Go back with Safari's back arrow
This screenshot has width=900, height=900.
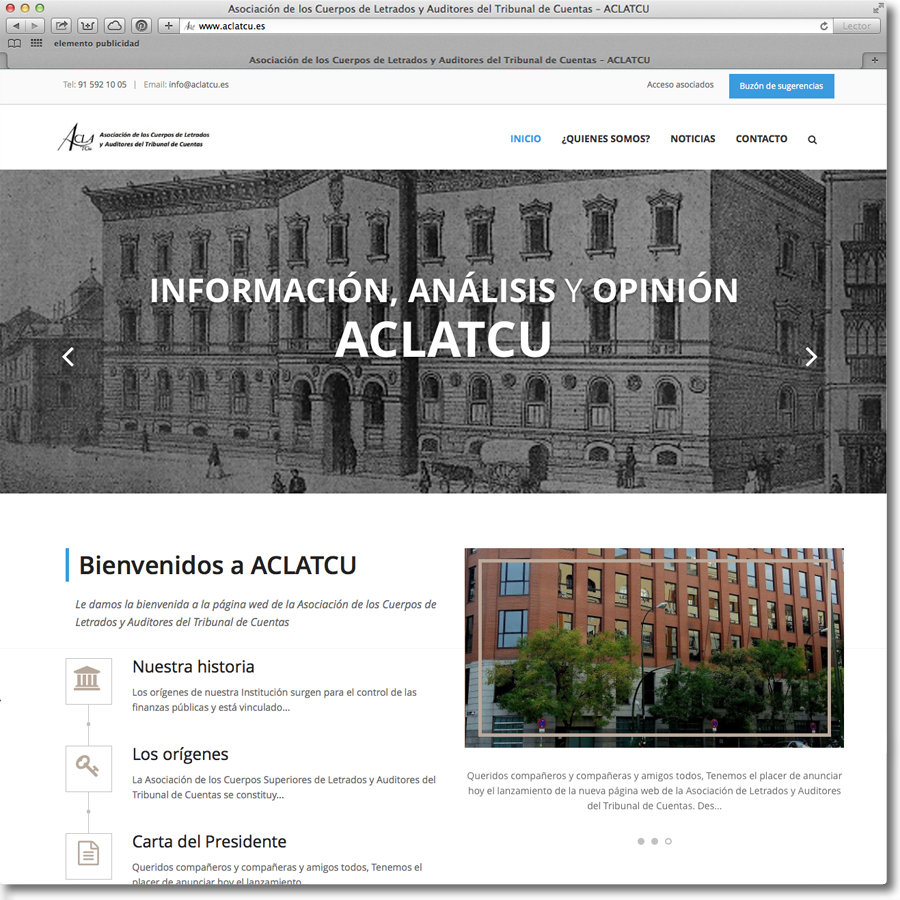[16, 26]
